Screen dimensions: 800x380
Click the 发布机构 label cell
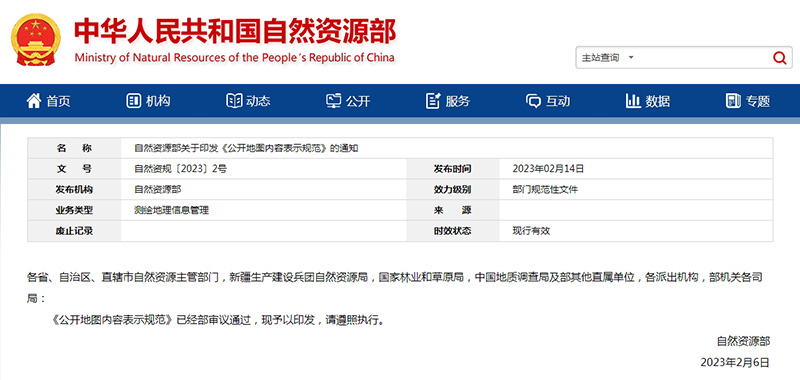tap(74, 189)
